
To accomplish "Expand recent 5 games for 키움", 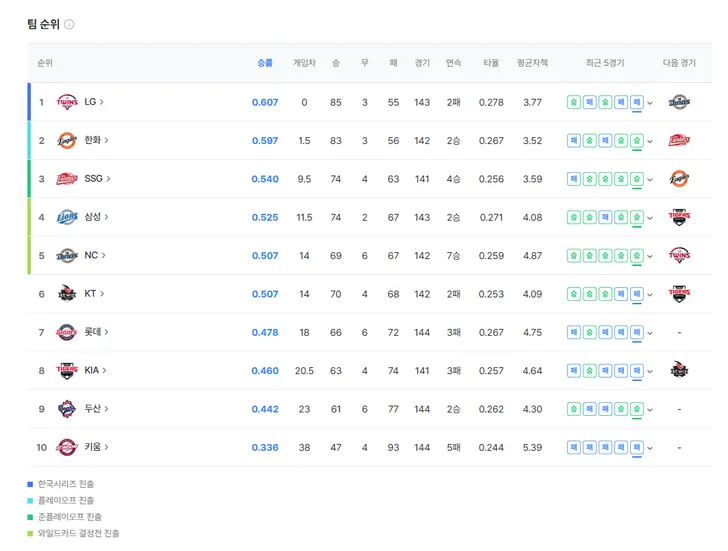I will click(x=650, y=448).
